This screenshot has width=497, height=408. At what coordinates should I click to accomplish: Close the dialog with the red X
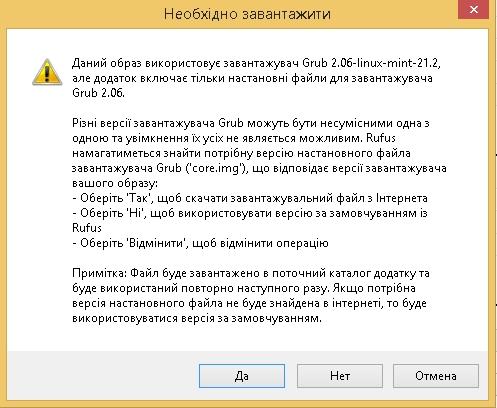474,10
